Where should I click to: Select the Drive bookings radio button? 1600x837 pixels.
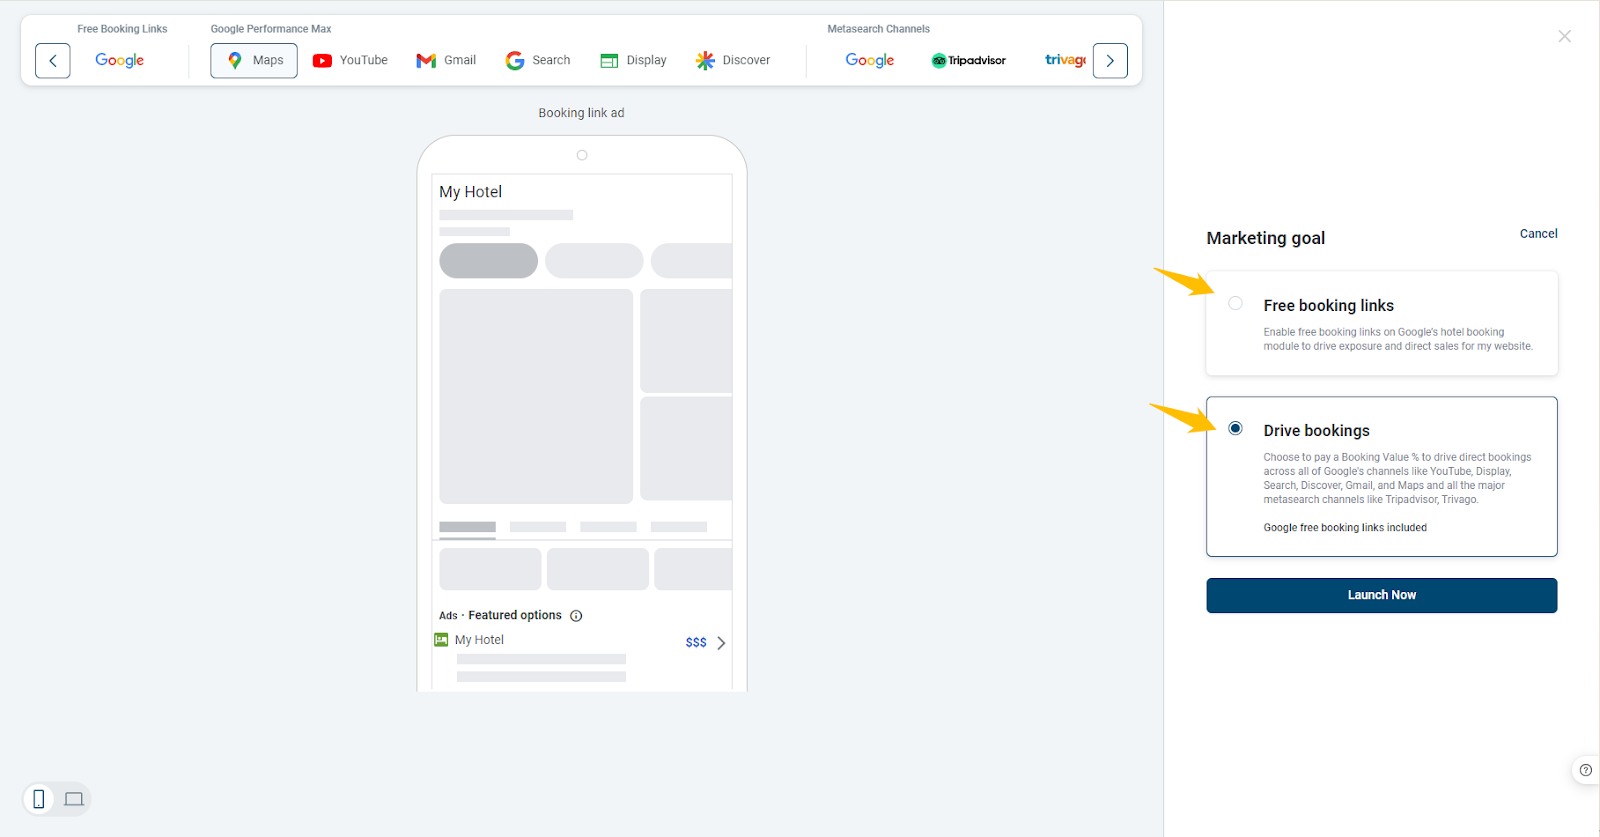1236,428
